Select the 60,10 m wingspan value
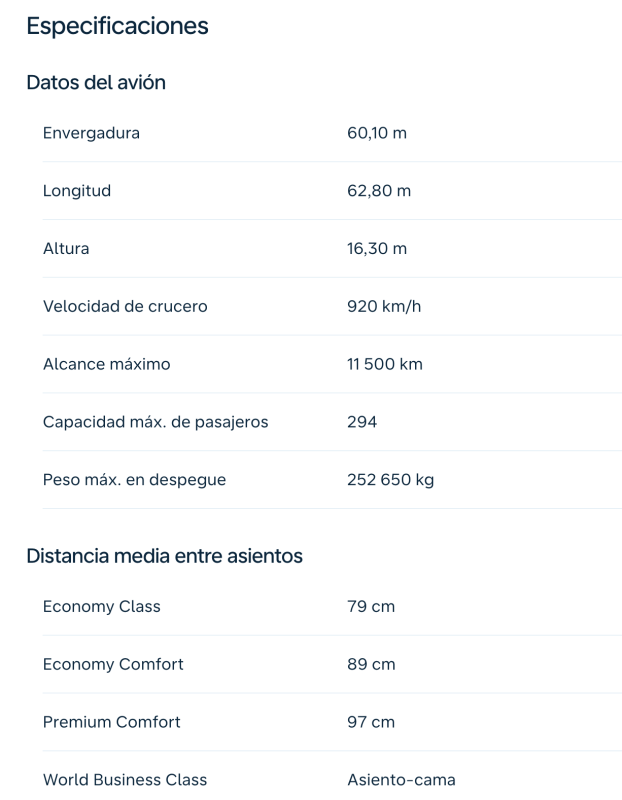This screenshot has width=622, height=800. pos(377,133)
